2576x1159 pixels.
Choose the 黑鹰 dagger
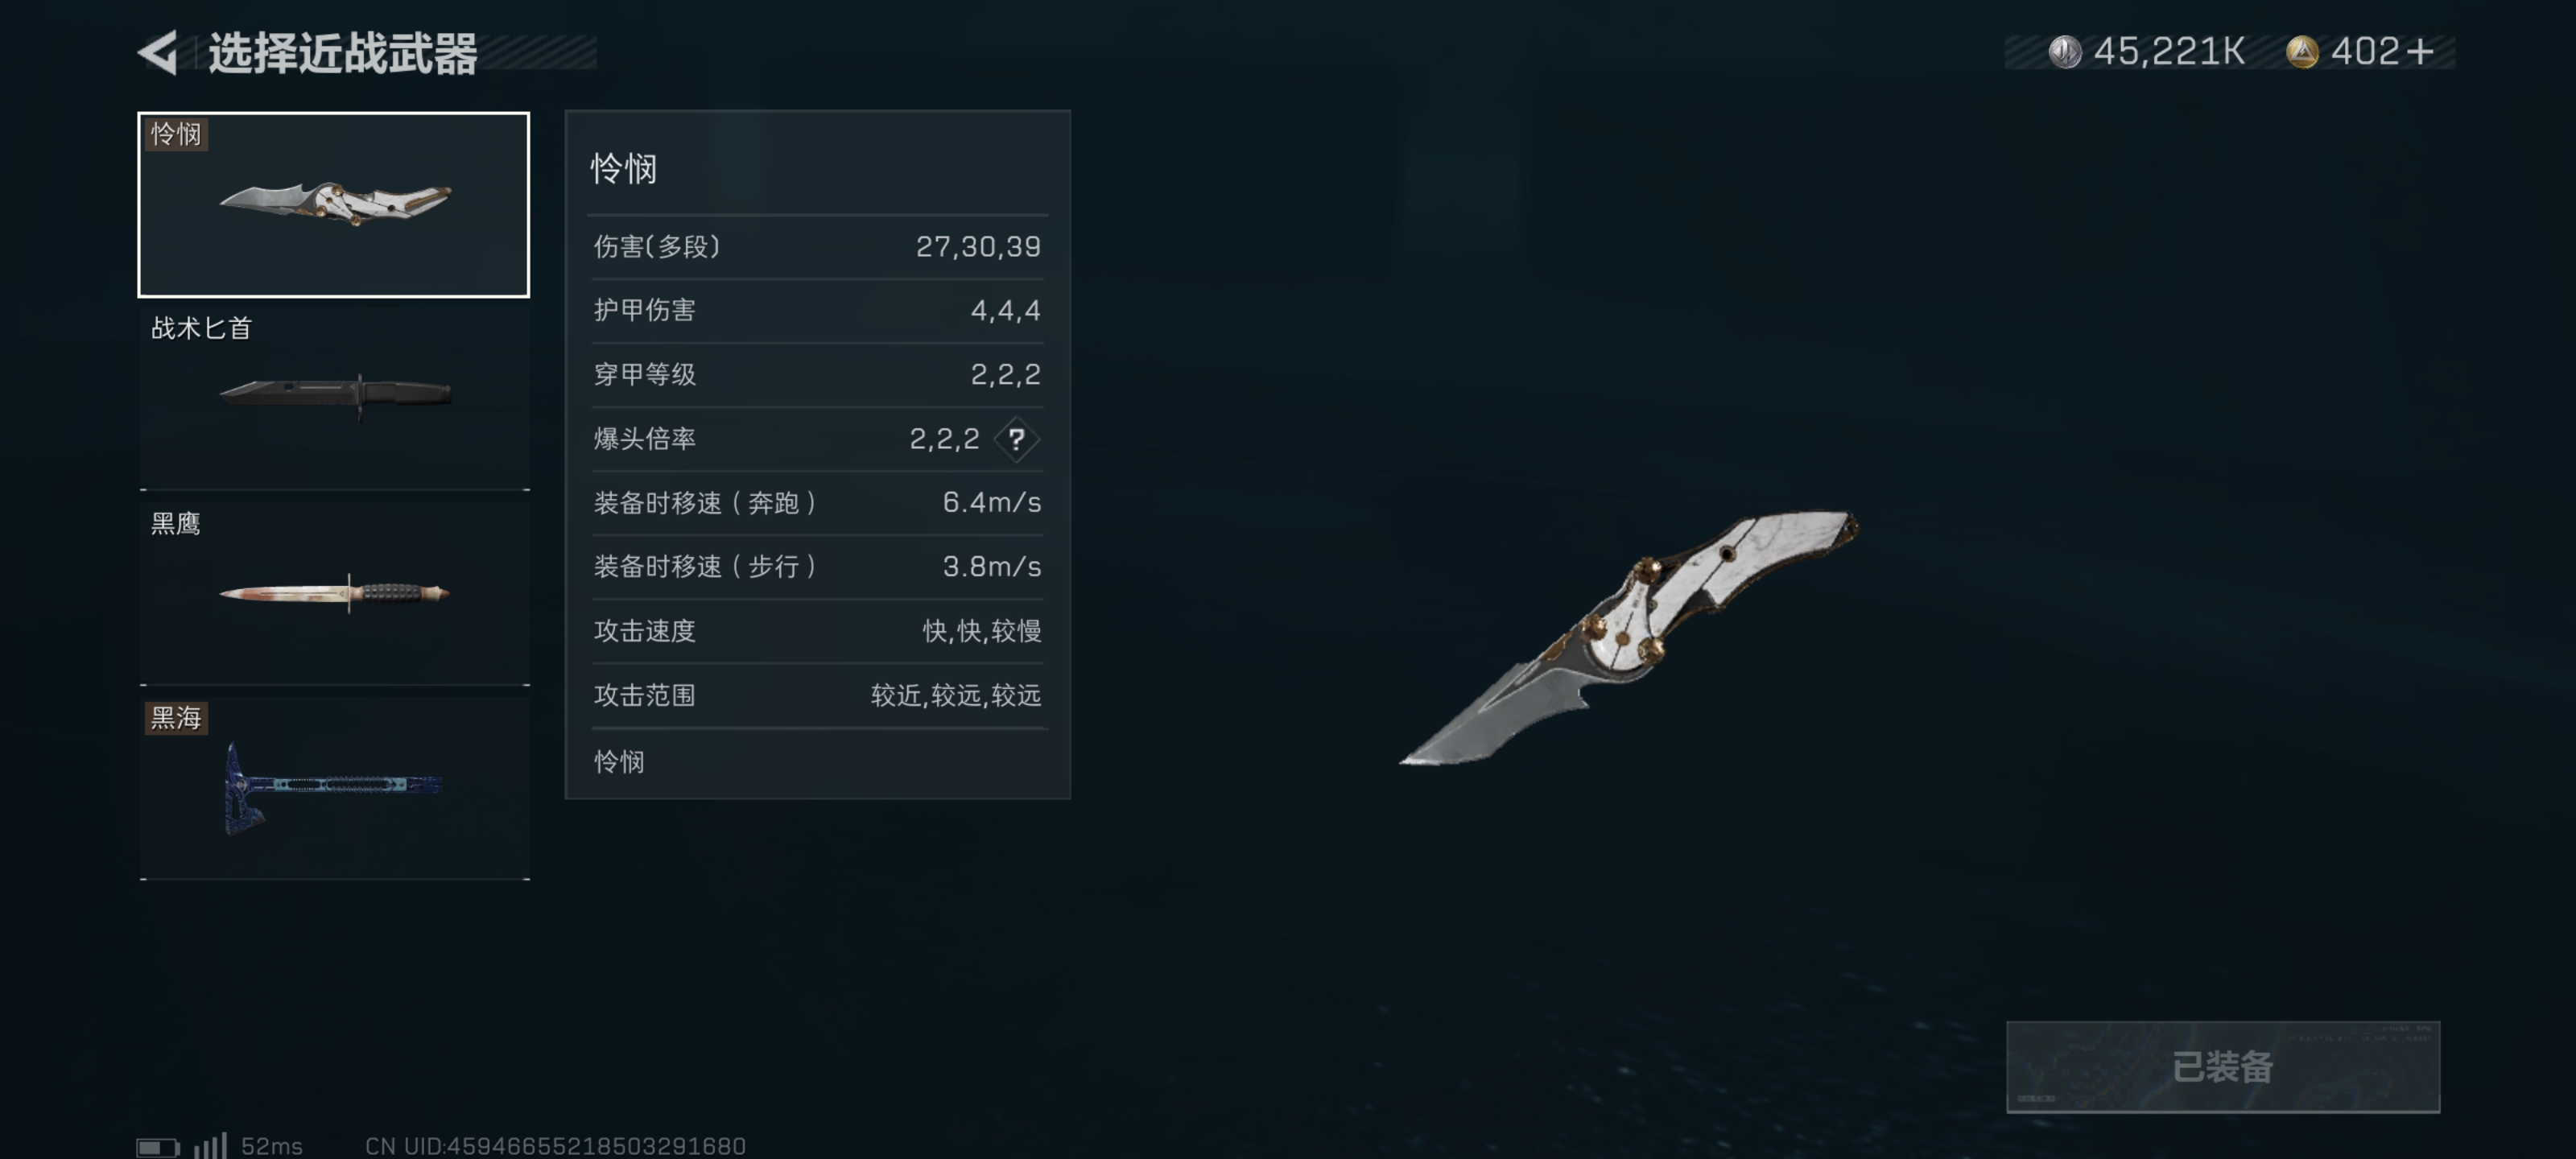pos(334,593)
